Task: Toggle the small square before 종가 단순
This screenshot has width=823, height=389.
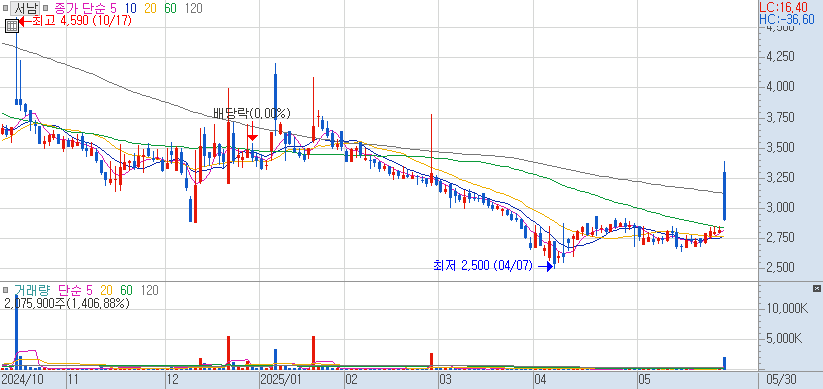Action: click(x=46, y=8)
